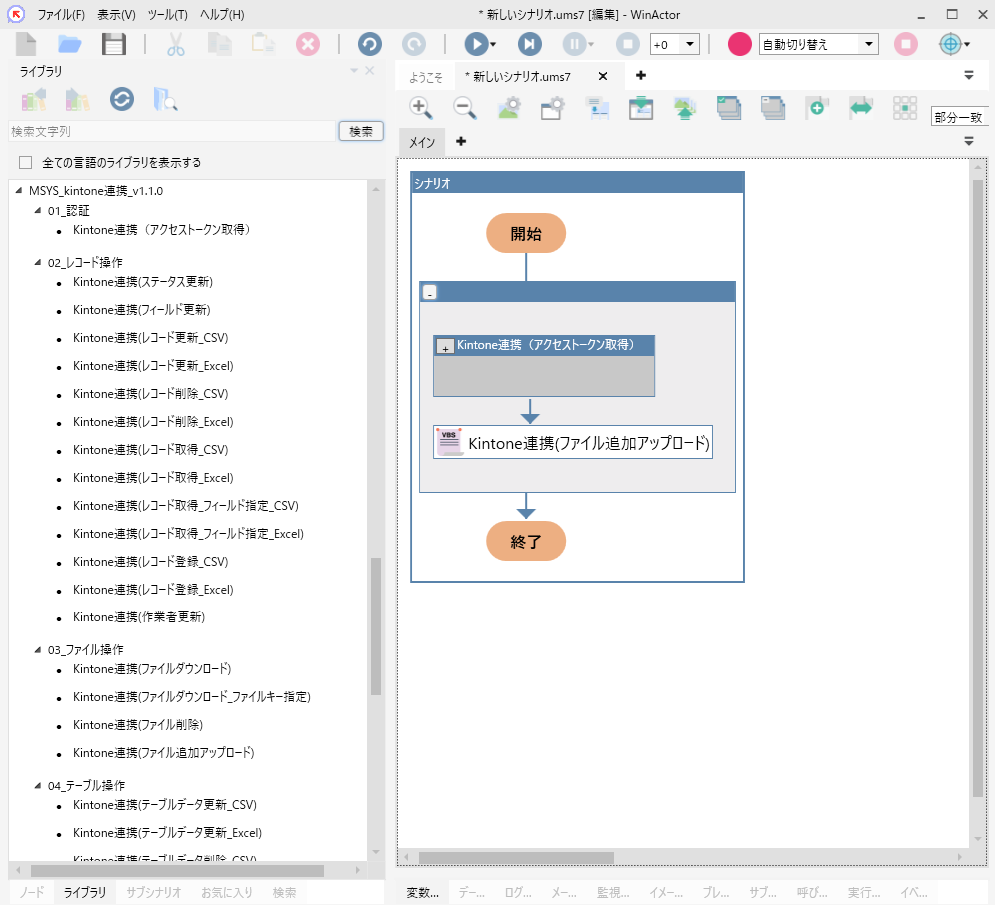
Task: Open the +0 speed dropdown
Action: click(x=690, y=44)
